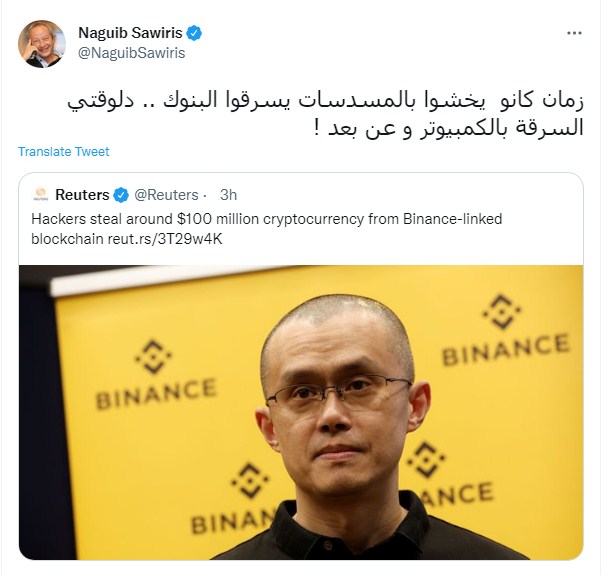
Task: Click the Translate Tweet link
Action: pos(63,151)
